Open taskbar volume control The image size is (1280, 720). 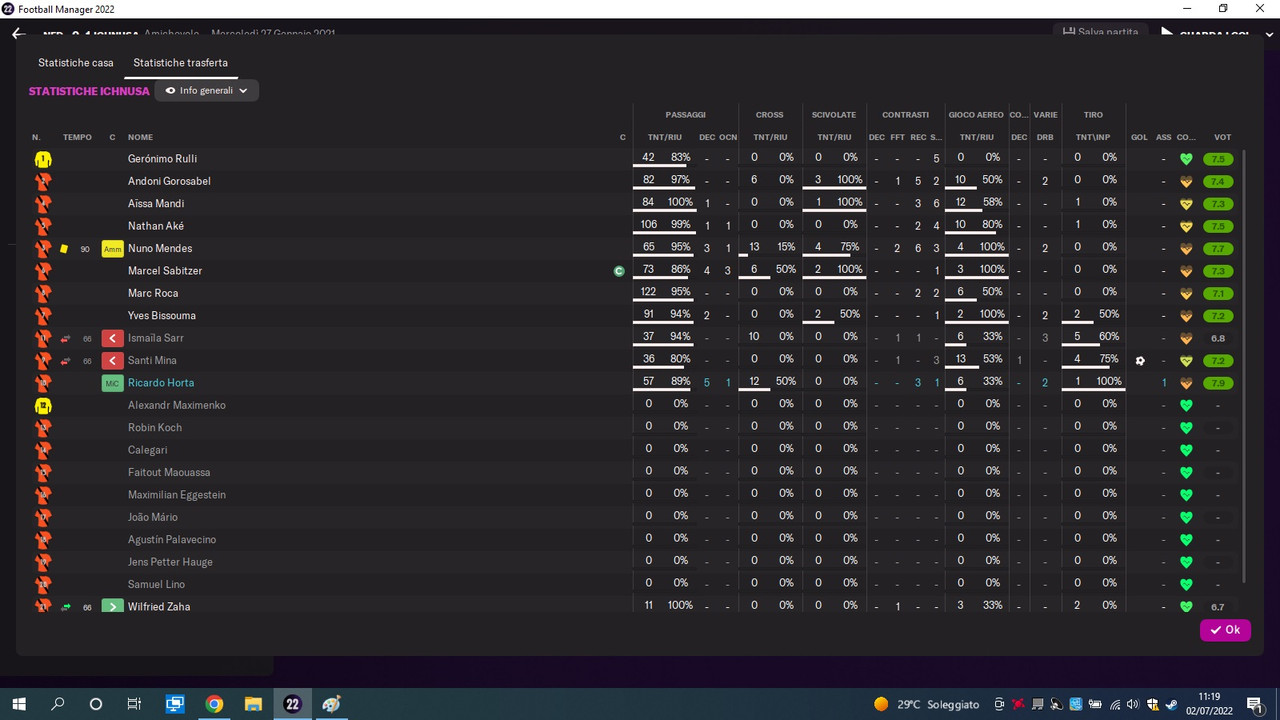point(1134,704)
